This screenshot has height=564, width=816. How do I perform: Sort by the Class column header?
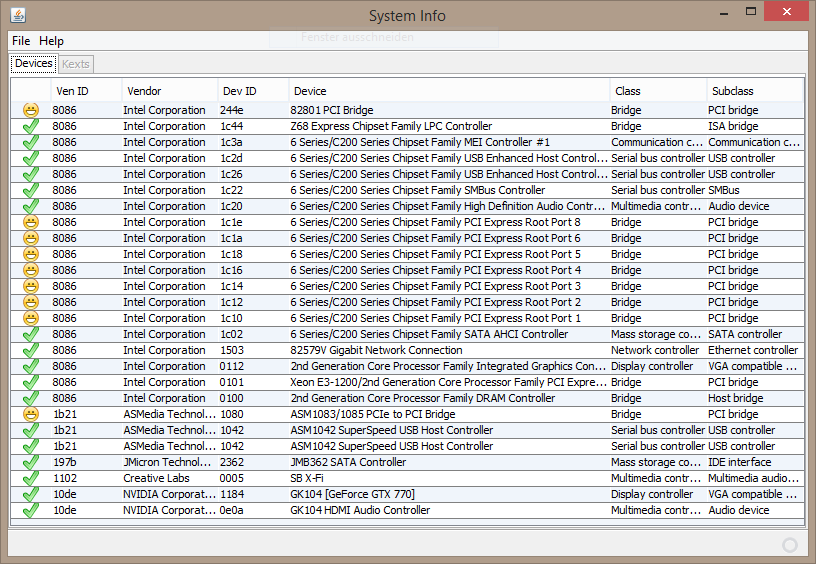(658, 91)
